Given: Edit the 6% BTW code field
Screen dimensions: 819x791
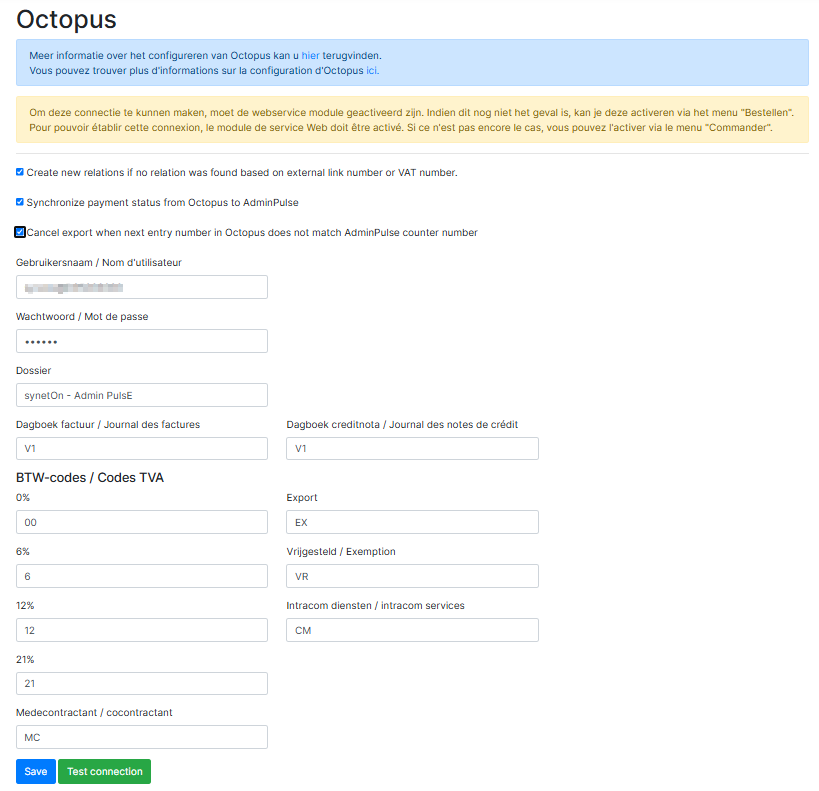Looking at the screenshot, I should pyautogui.click(x=142, y=576).
